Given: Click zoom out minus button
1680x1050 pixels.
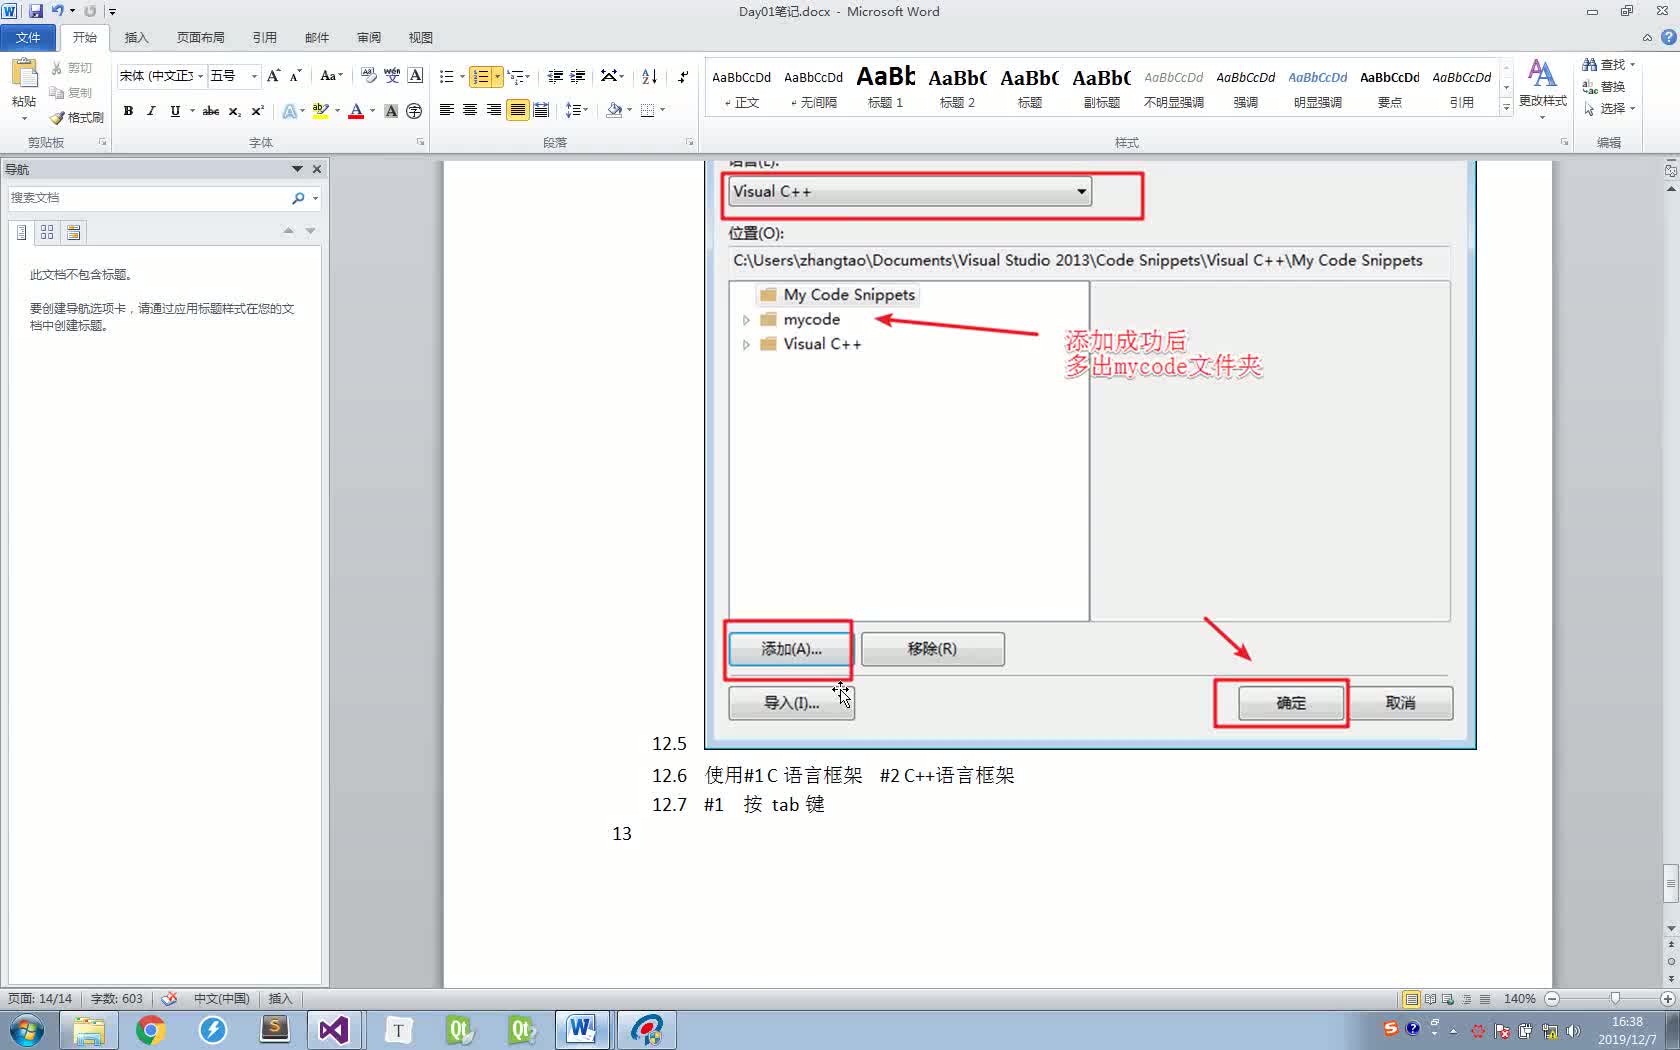Looking at the screenshot, I should [x=1552, y=999].
